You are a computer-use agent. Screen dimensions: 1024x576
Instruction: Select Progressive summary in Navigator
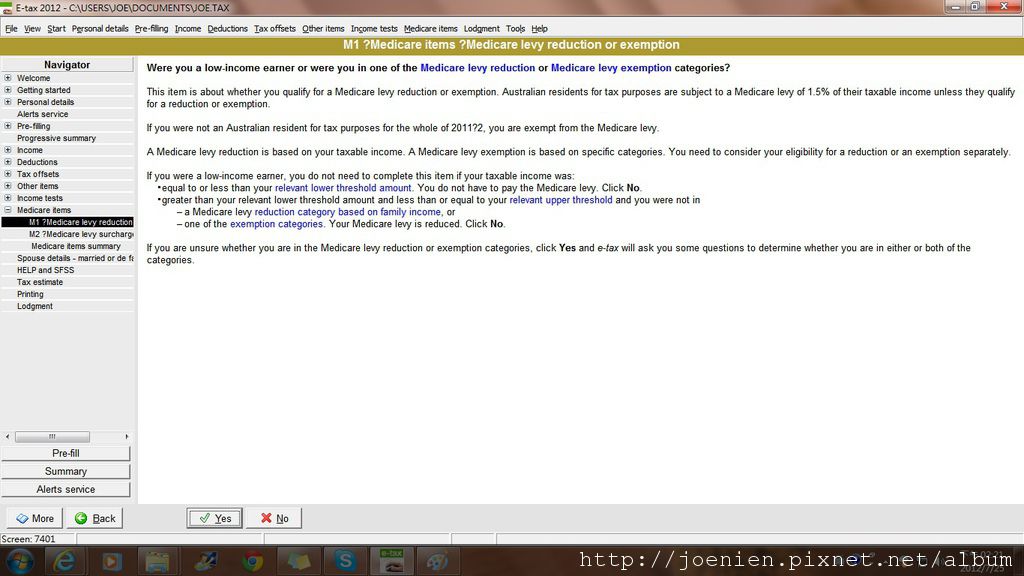[x=56, y=138]
